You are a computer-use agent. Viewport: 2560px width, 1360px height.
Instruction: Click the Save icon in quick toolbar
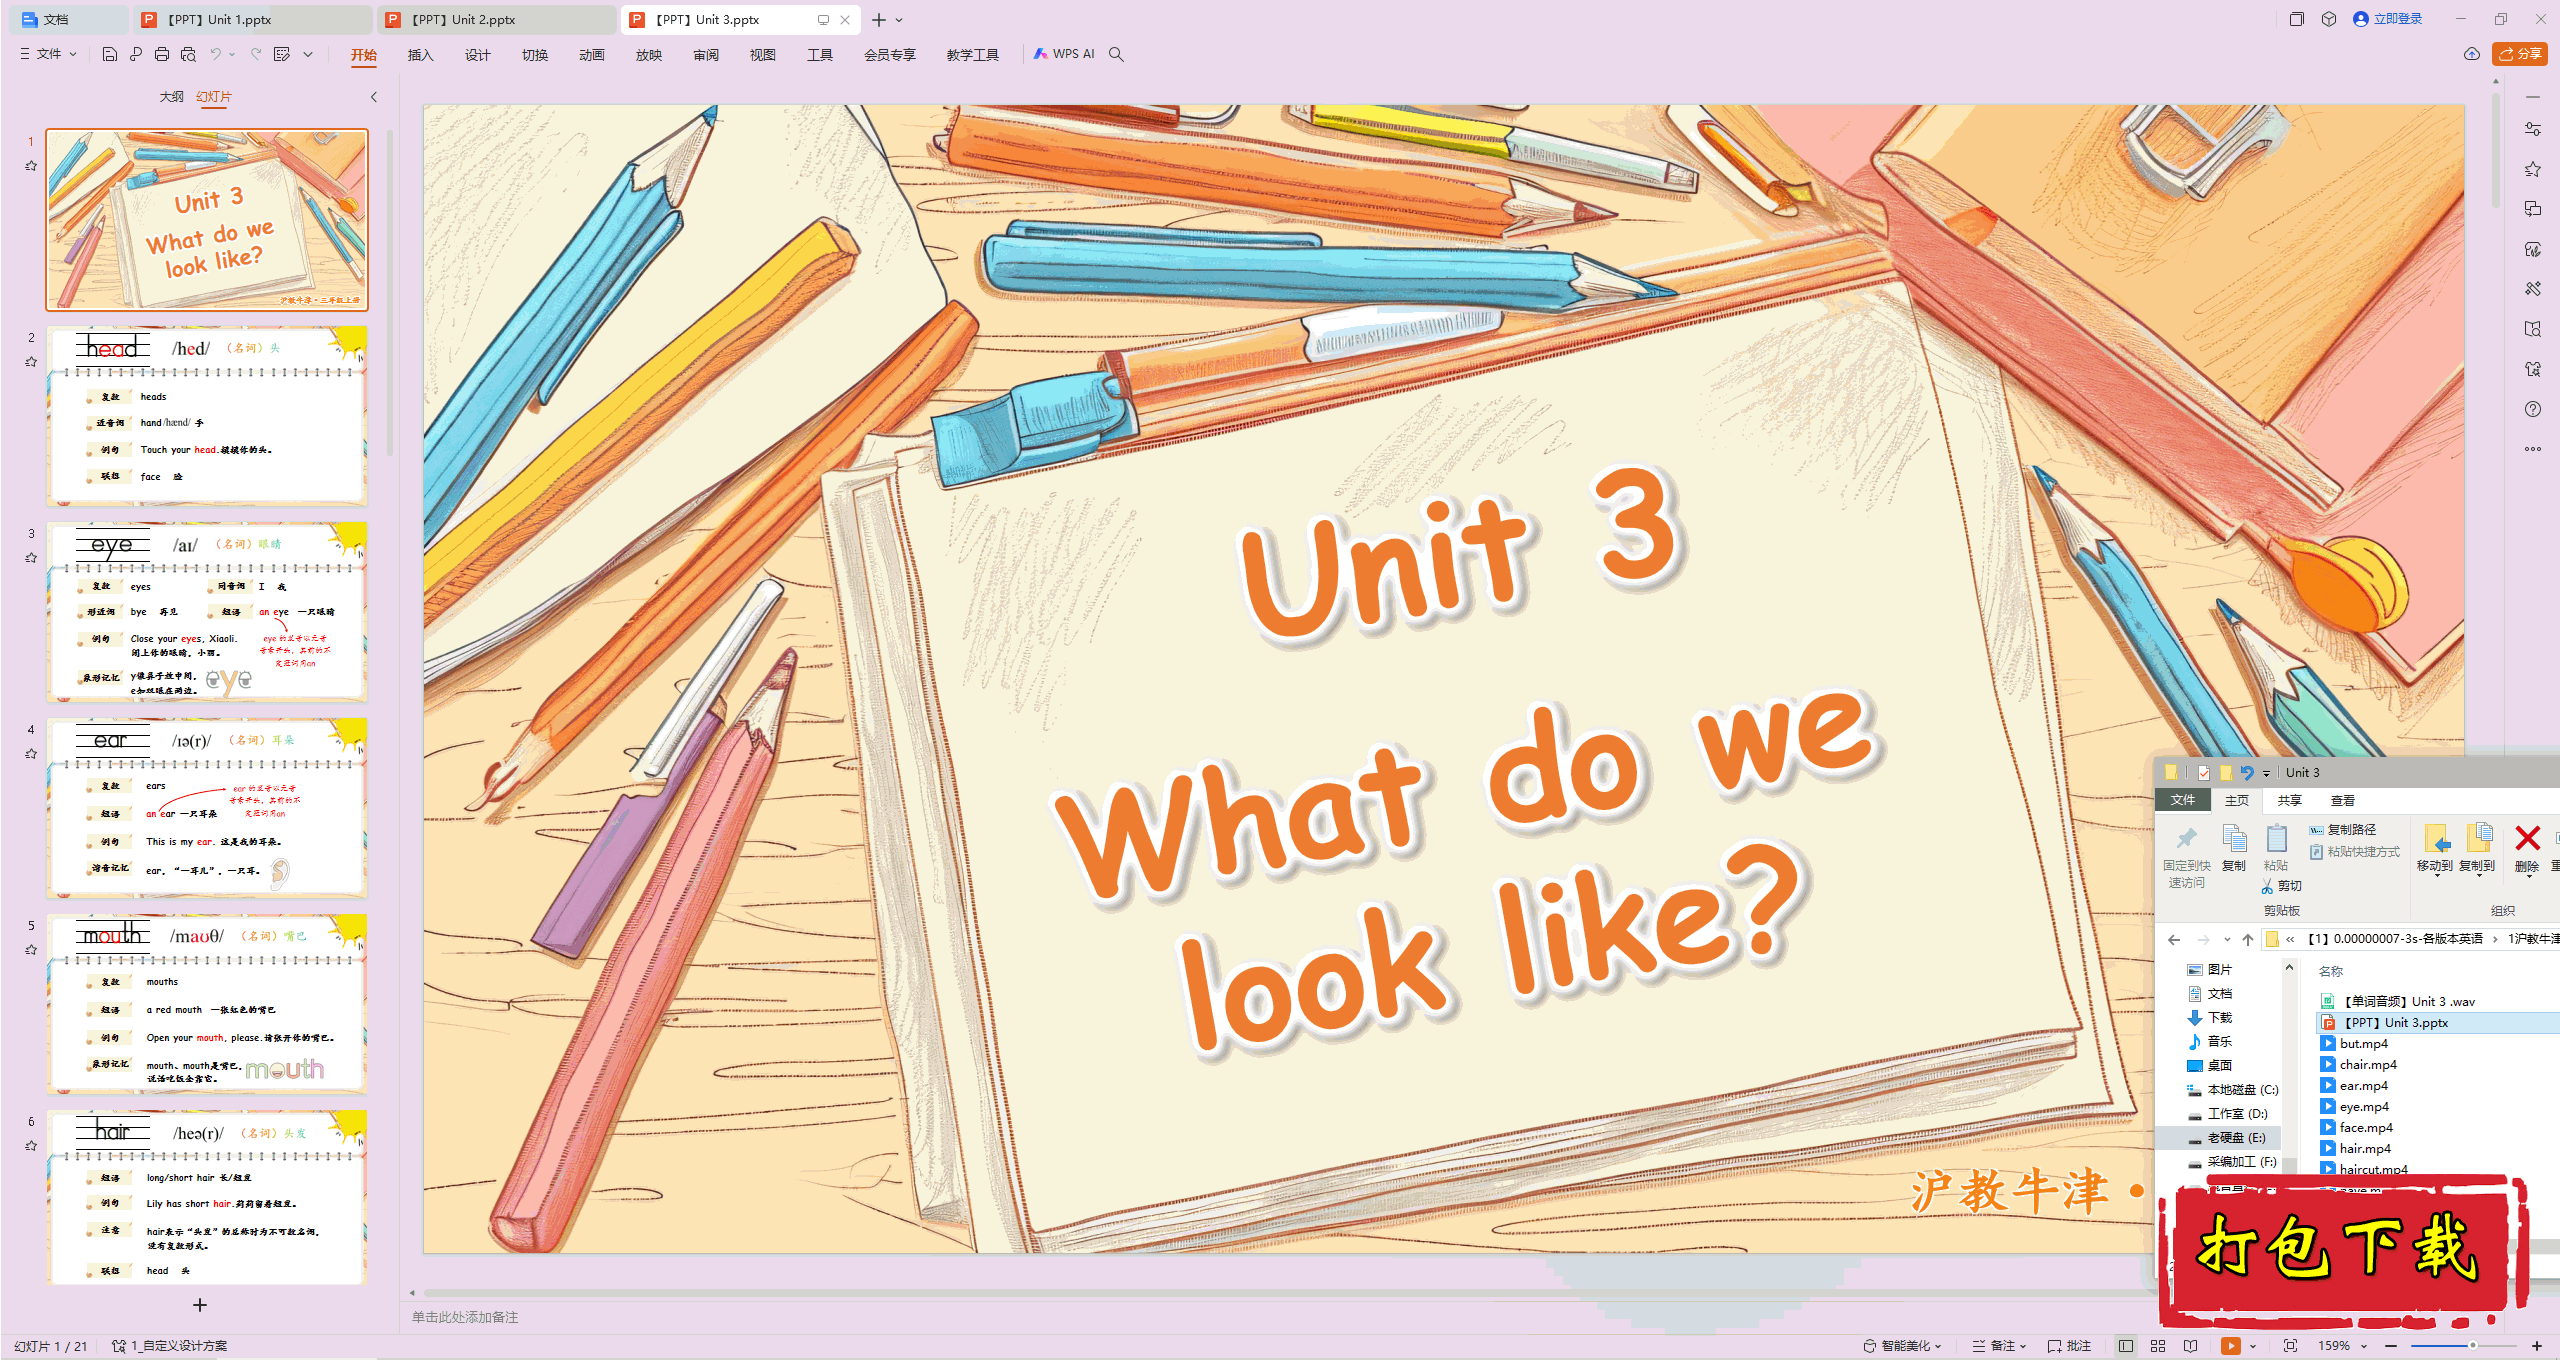coord(110,54)
